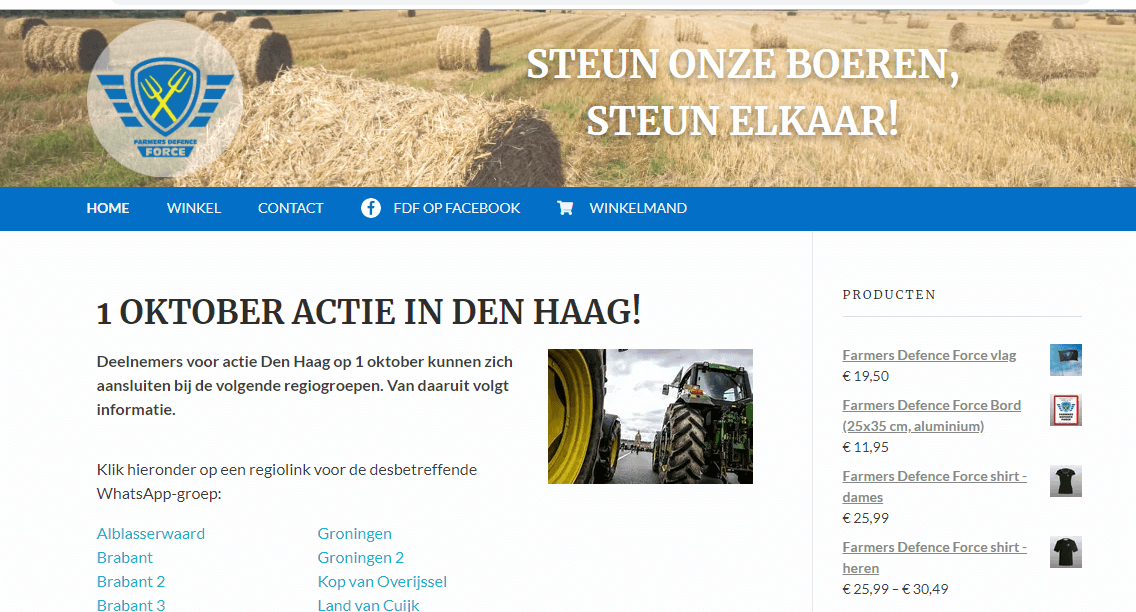The width and height of the screenshot is (1136, 612).
Task: Open the FDF op Facebook link
Action: point(456,208)
